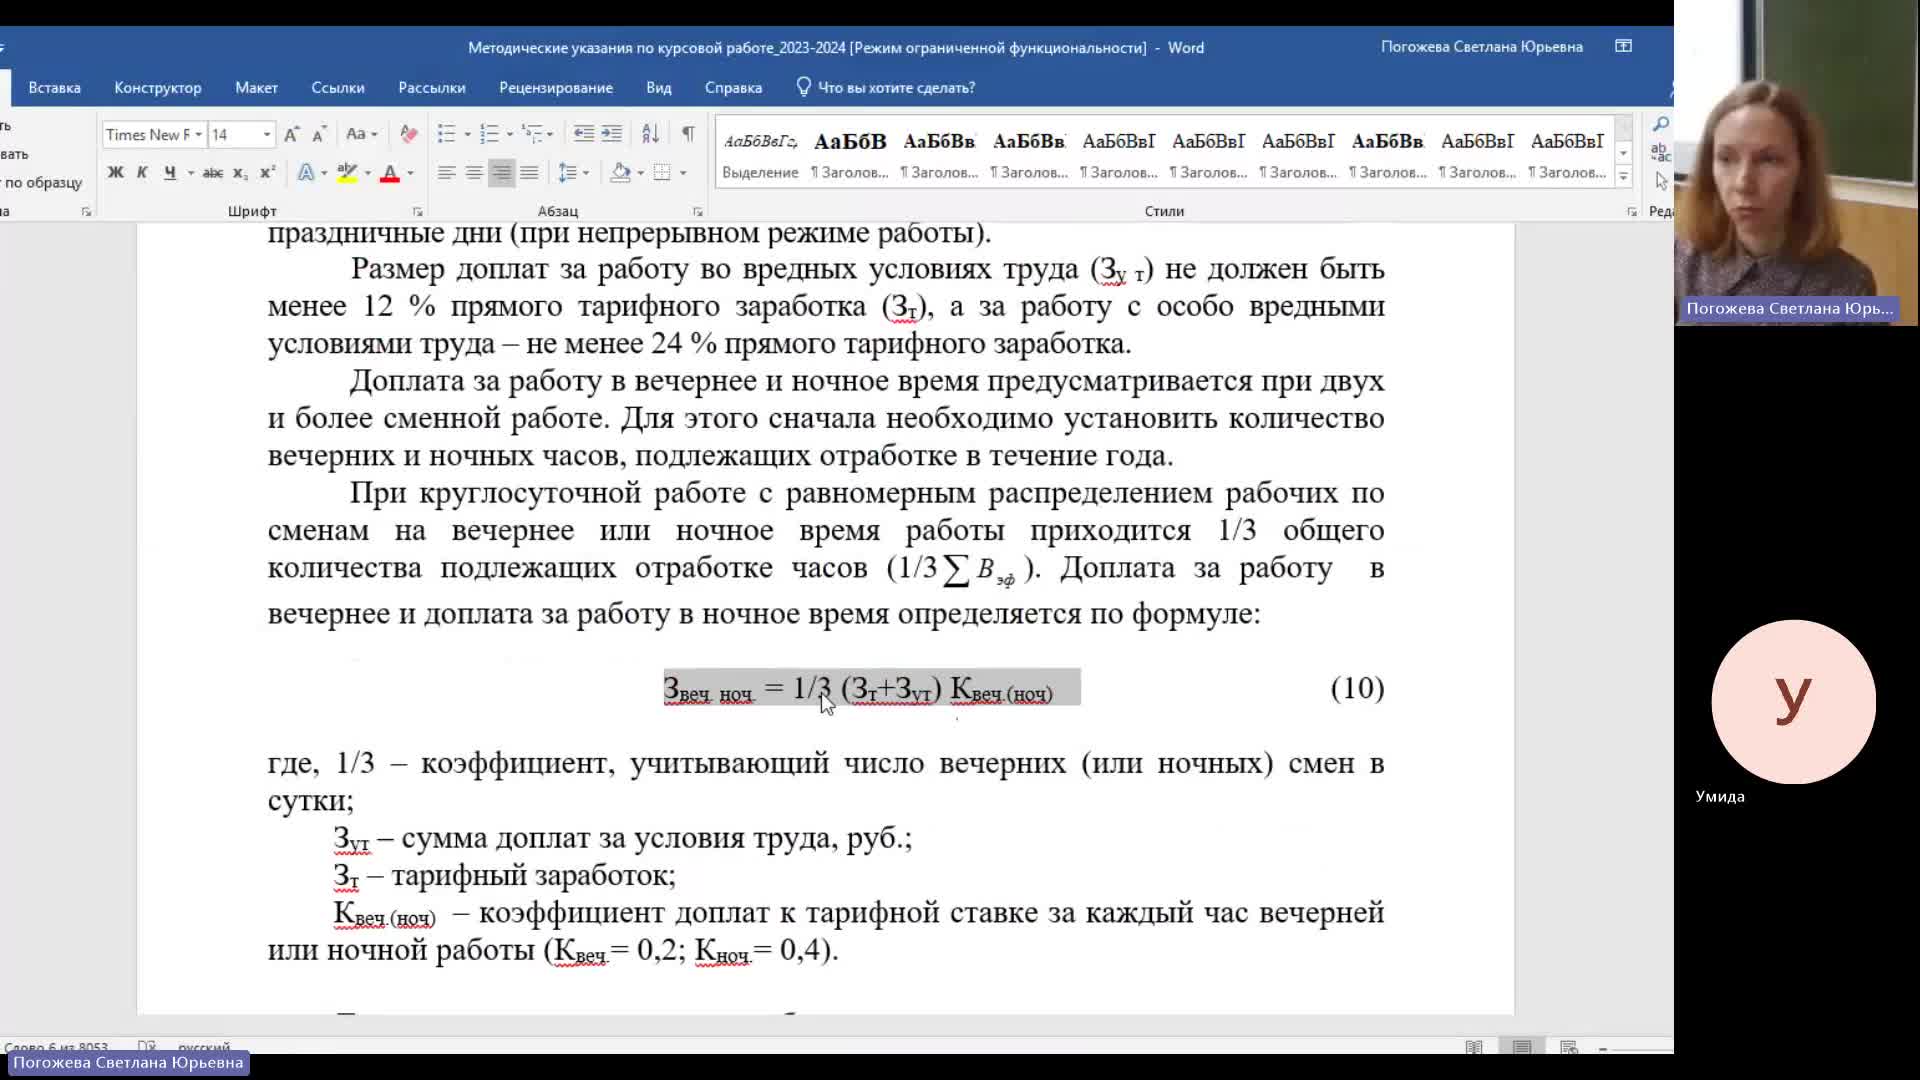Align text to the right
The height and width of the screenshot is (1080, 1920).
pos(501,173)
